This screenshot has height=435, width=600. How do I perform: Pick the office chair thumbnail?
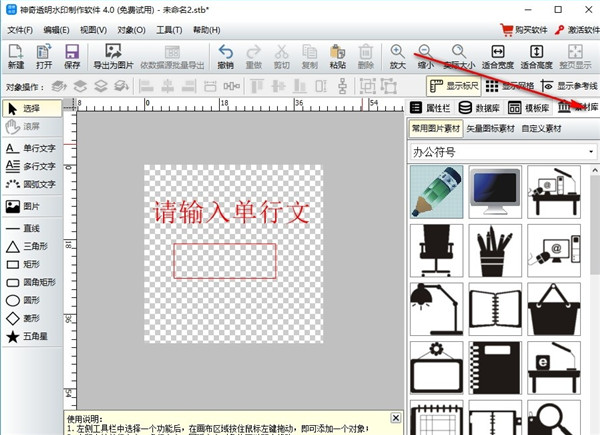[x=437, y=251]
